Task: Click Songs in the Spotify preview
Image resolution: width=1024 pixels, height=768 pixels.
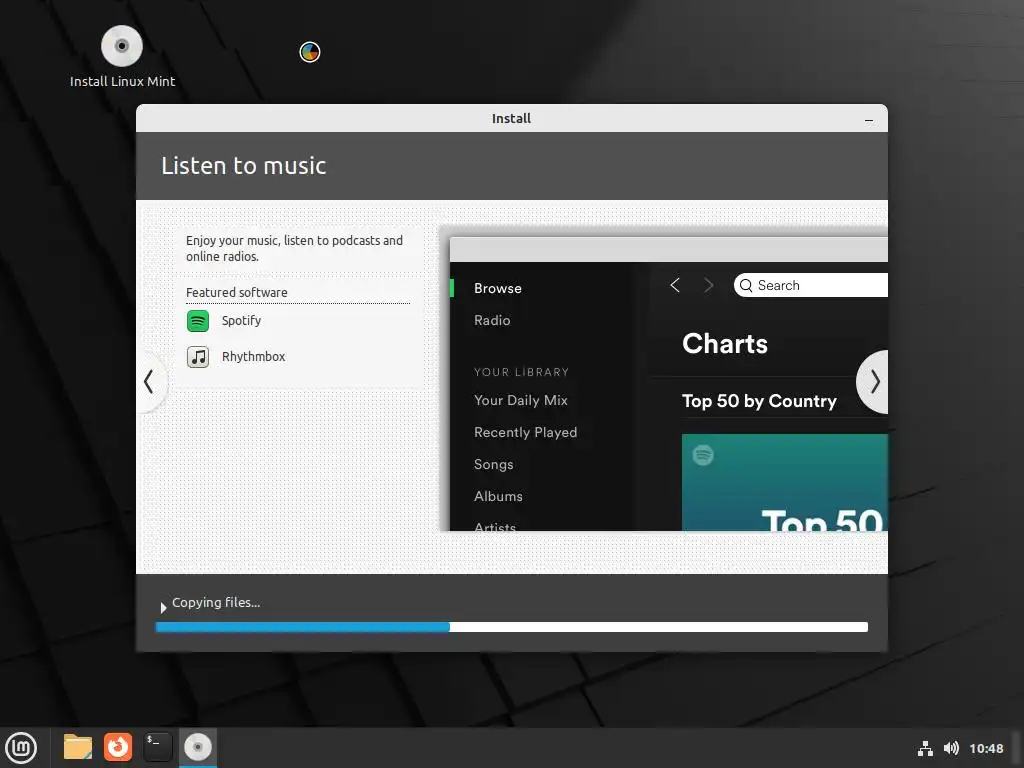Action: click(x=493, y=464)
